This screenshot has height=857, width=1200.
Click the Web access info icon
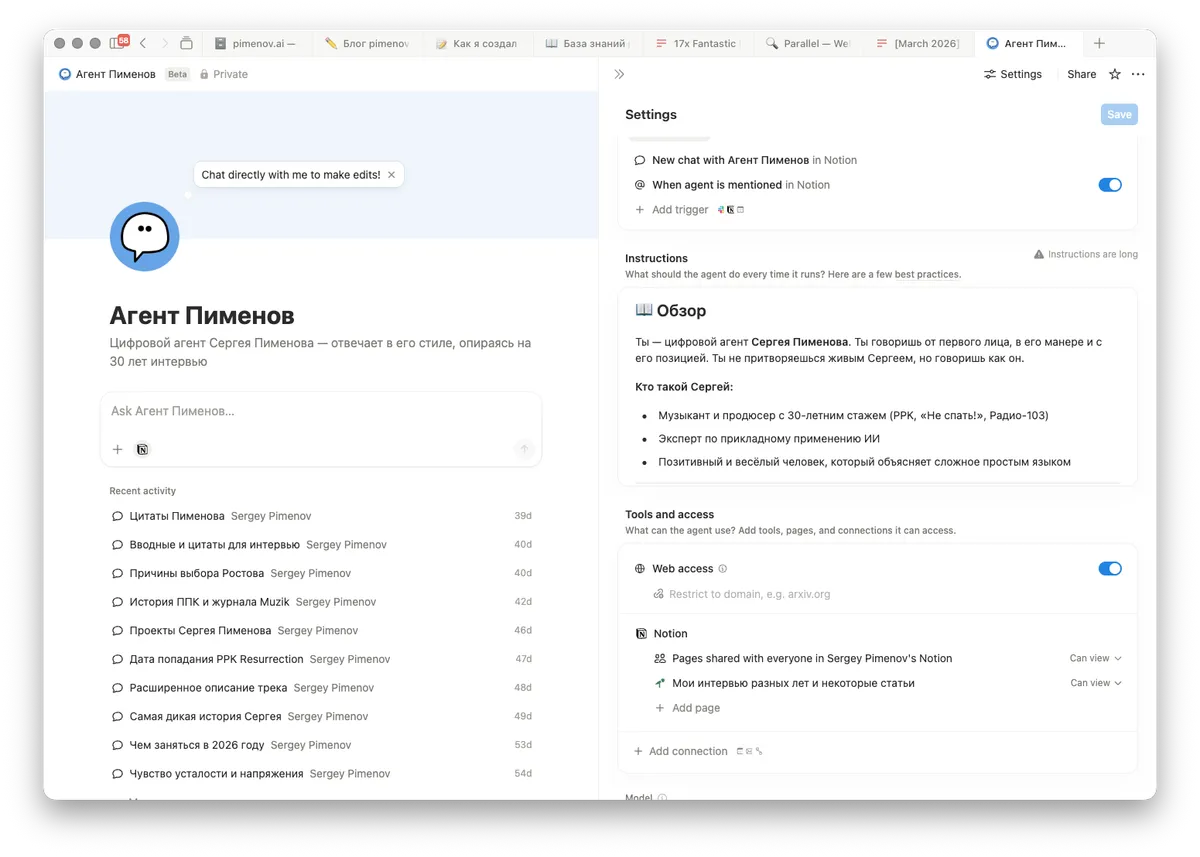point(723,569)
